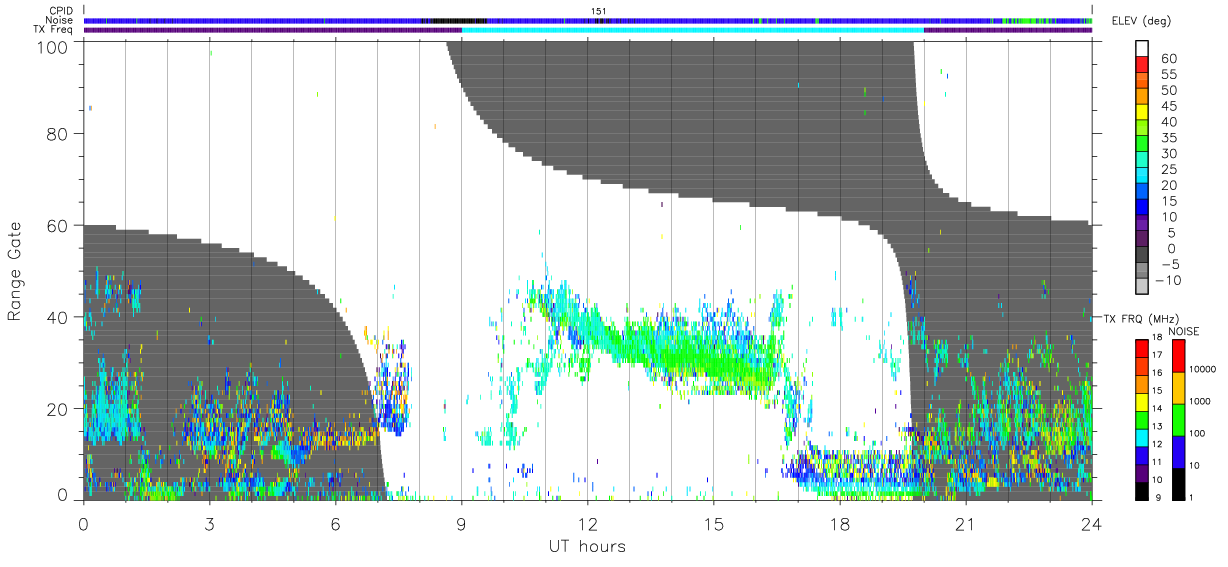Screen dimensions: 1228x567
Task: Click the red segment of the noise colorbar
Action: pyautogui.click(x=1177, y=356)
